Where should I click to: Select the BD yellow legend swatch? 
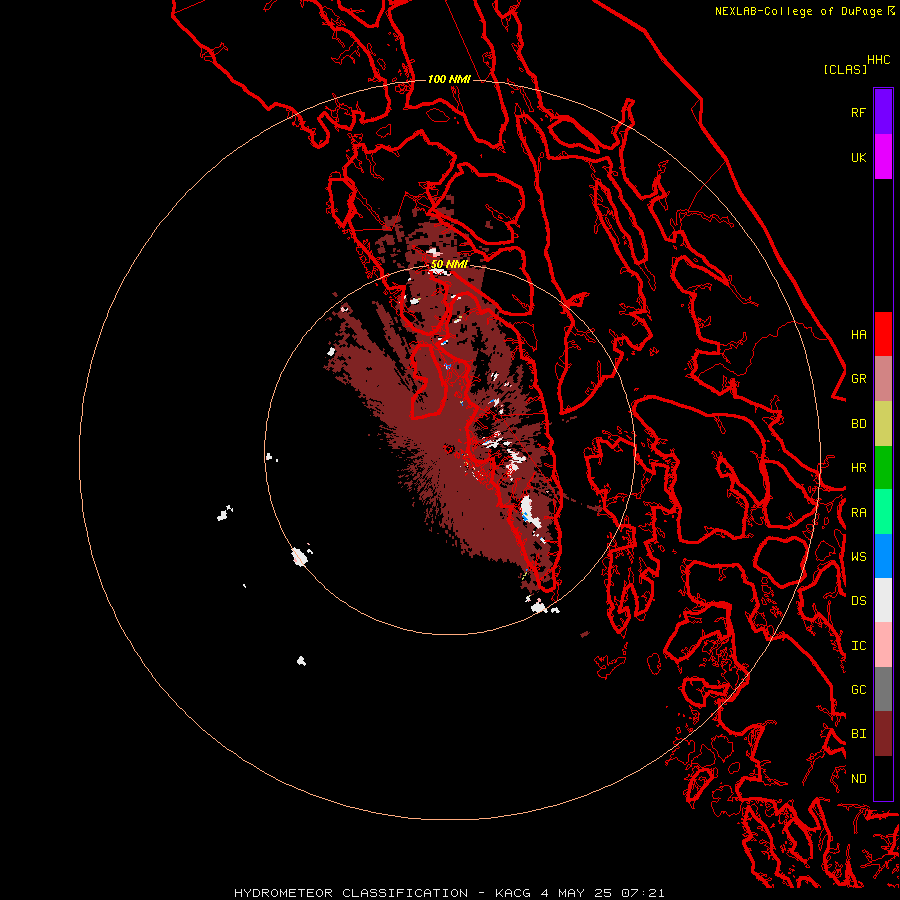coord(883,424)
